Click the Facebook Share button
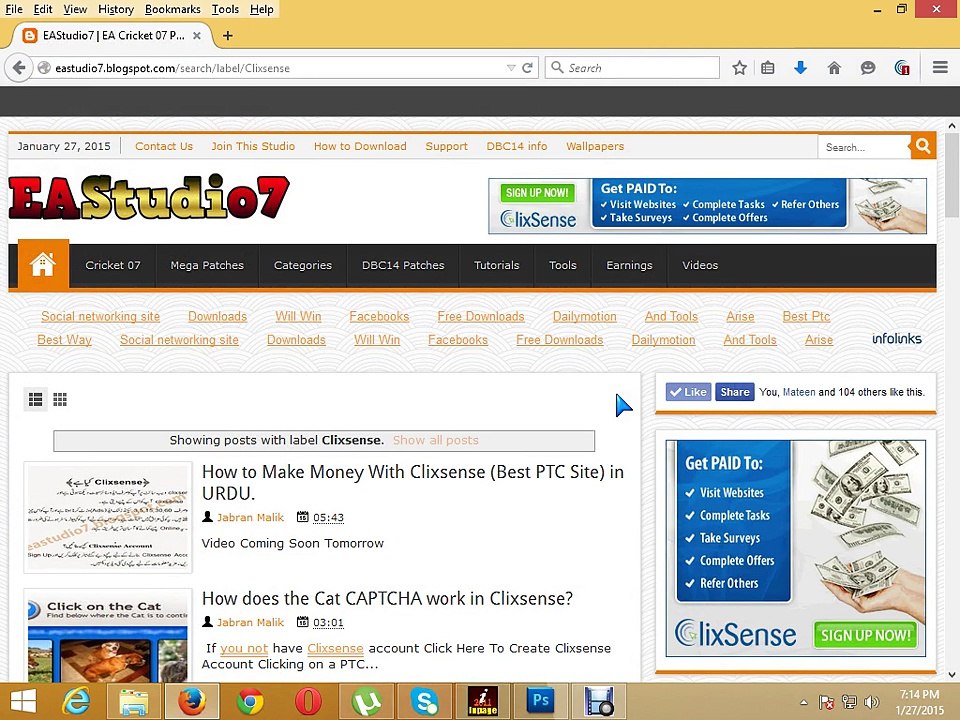This screenshot has width=960, height=720. click(x=734, y=392)
